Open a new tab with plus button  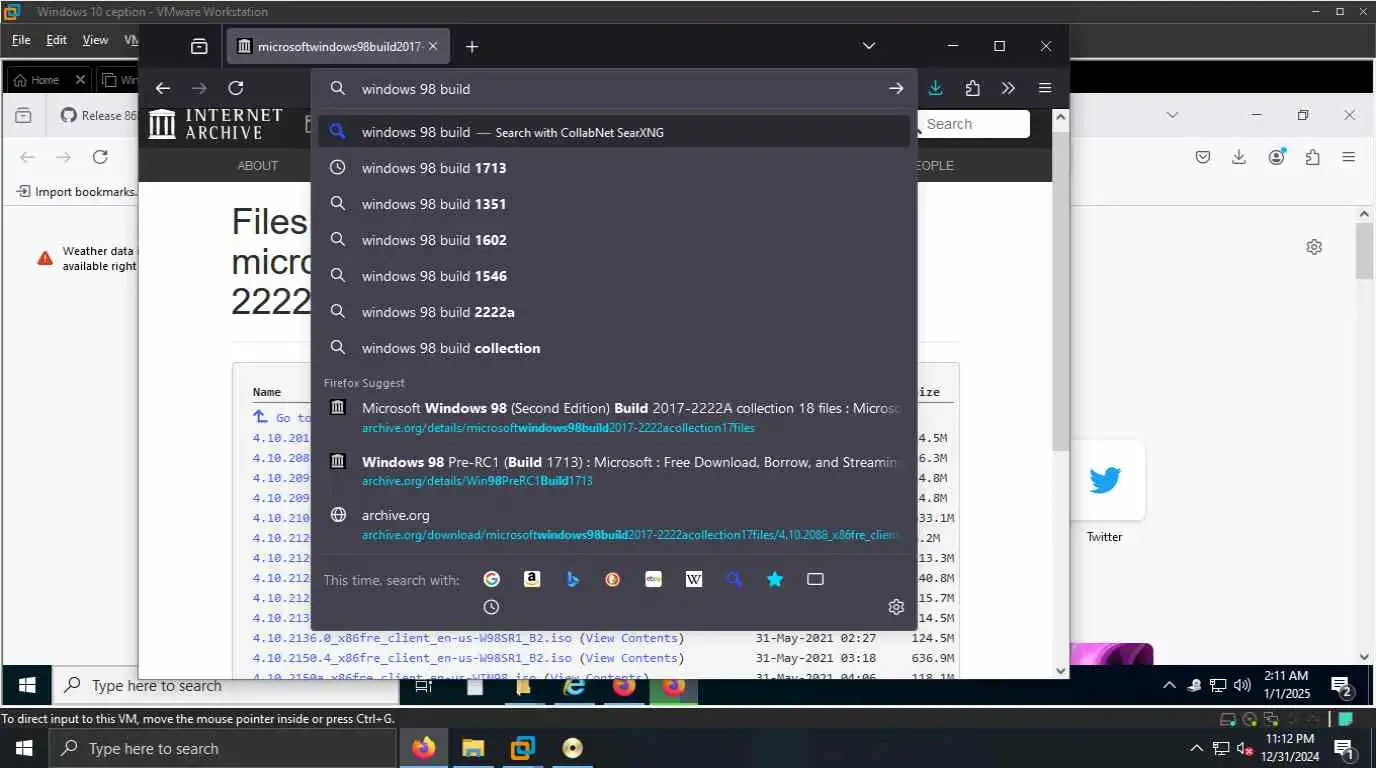472,46
